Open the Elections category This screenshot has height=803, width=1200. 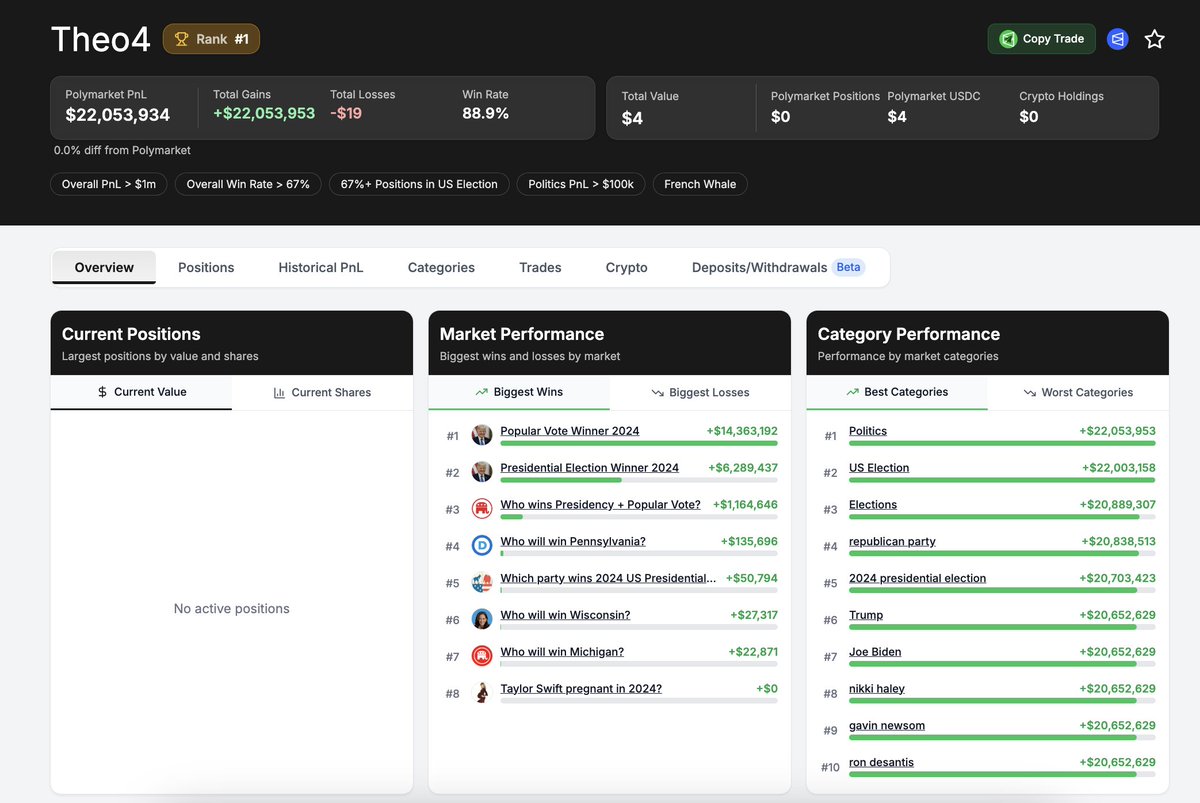coord(873,505)
